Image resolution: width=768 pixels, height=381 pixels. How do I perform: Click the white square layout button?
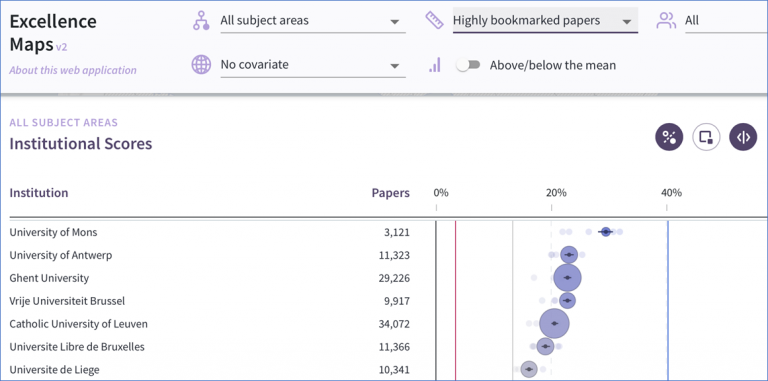point(706,137)
